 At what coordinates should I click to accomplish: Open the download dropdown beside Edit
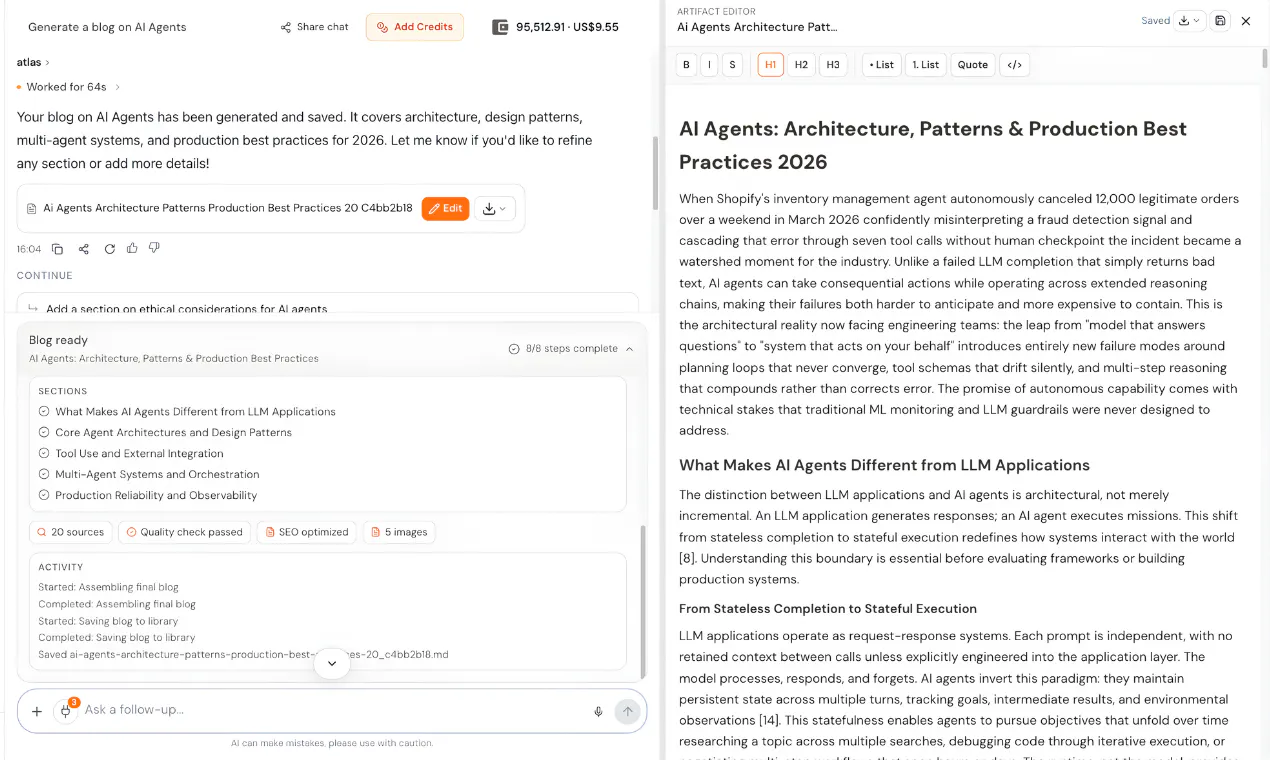click(x=494, y=208)
